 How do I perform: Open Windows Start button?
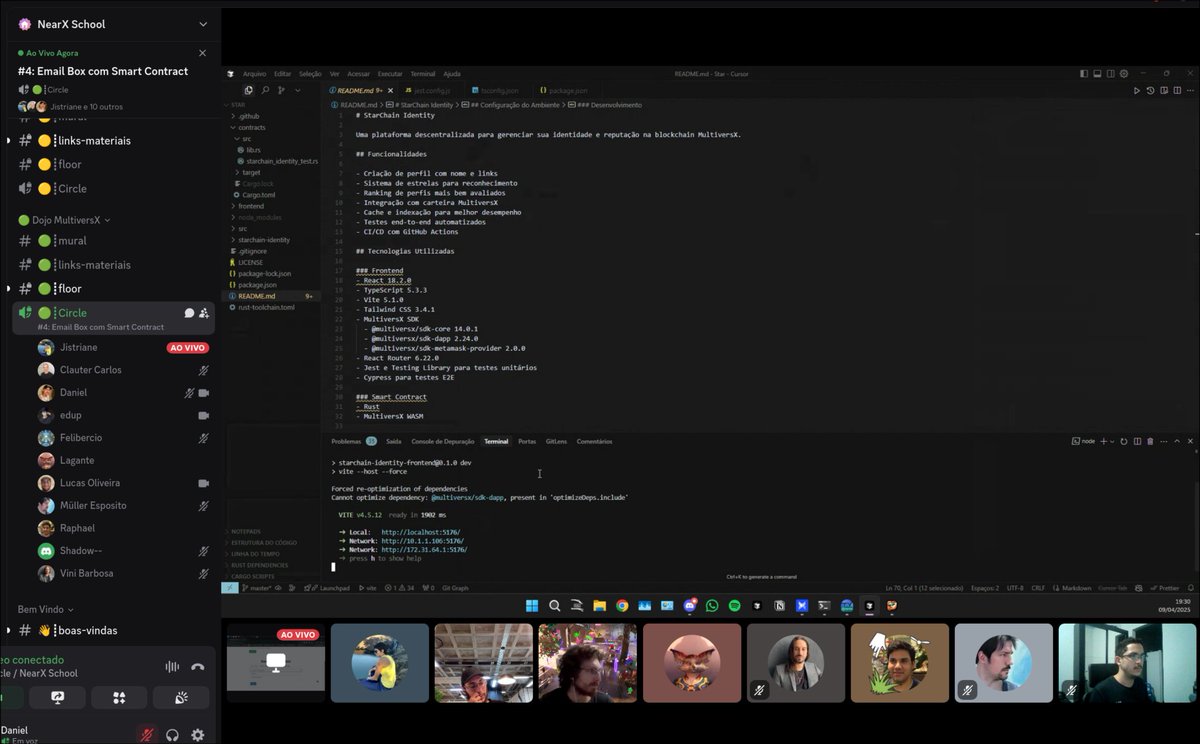click(531, 605)
